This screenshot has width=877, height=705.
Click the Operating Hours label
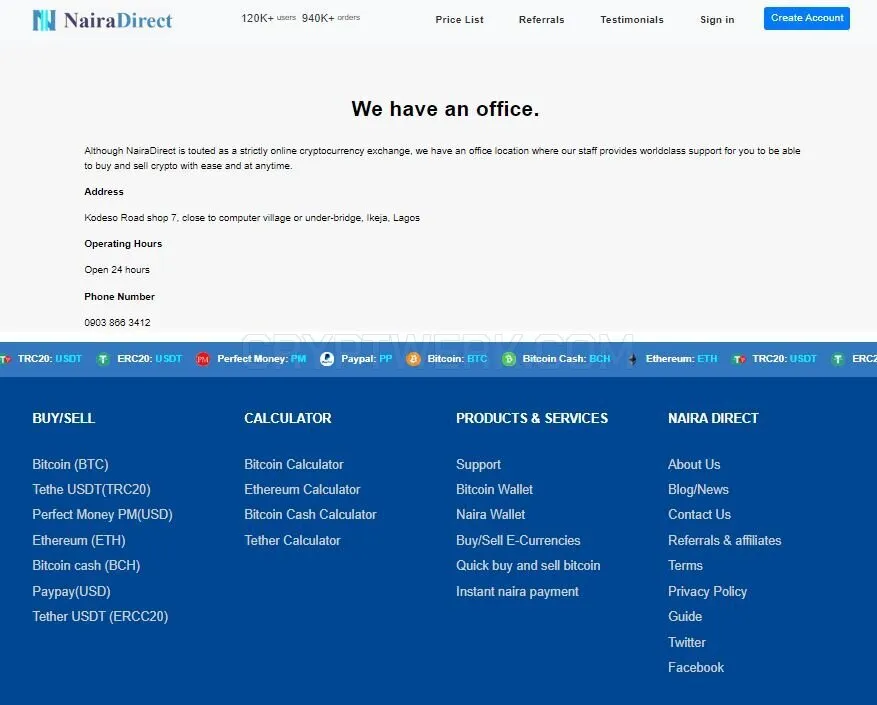123,244
